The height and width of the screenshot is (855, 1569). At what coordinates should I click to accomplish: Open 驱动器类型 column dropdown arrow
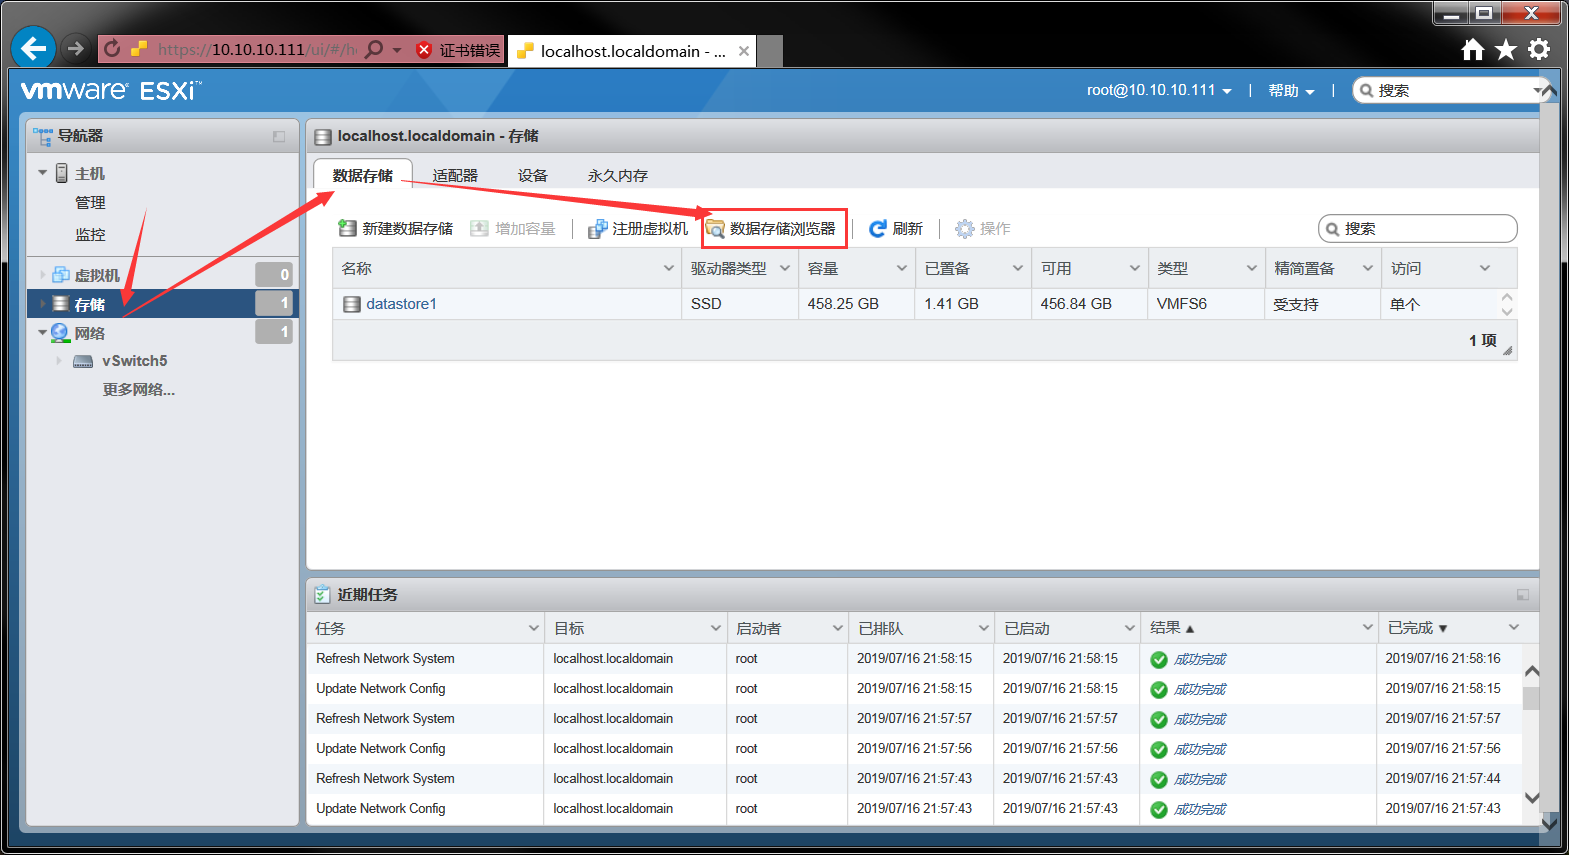(x=785, y=268)
